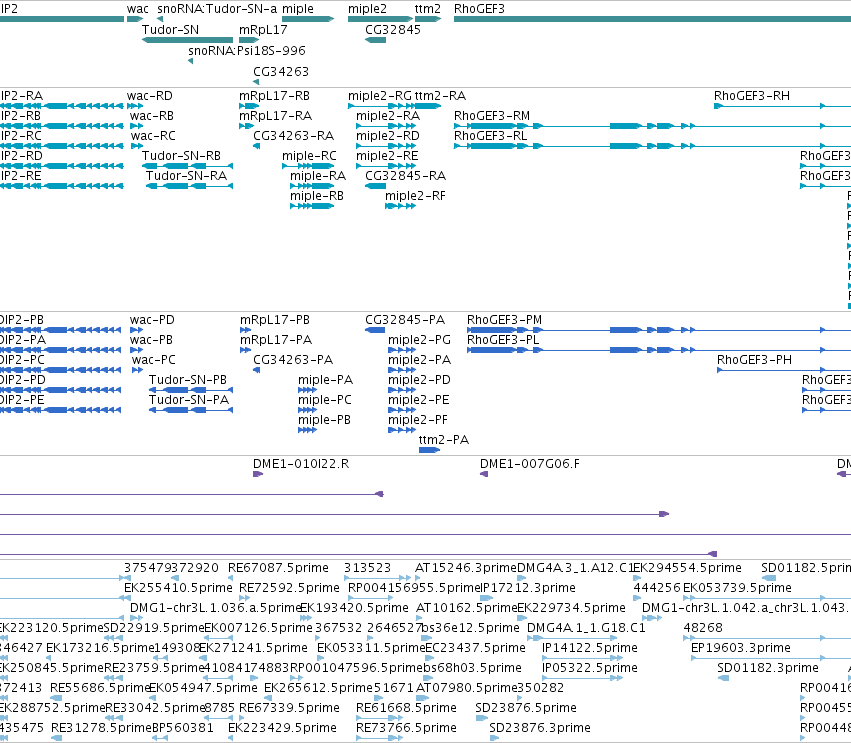Viewport: 851px width, 743px height.
Task: Click clone end DME1-007G06.F
Action: [530, 465]
